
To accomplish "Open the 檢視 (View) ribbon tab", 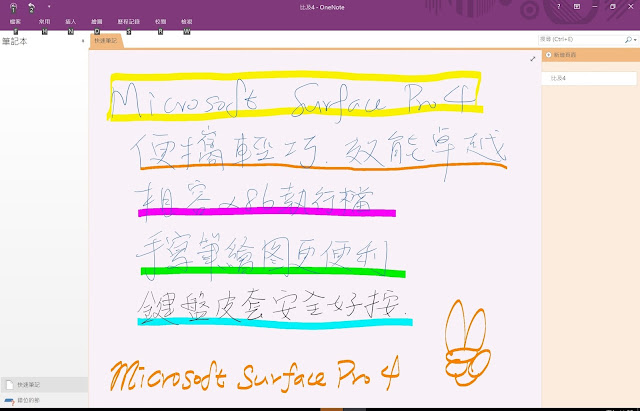I will 187,22.
